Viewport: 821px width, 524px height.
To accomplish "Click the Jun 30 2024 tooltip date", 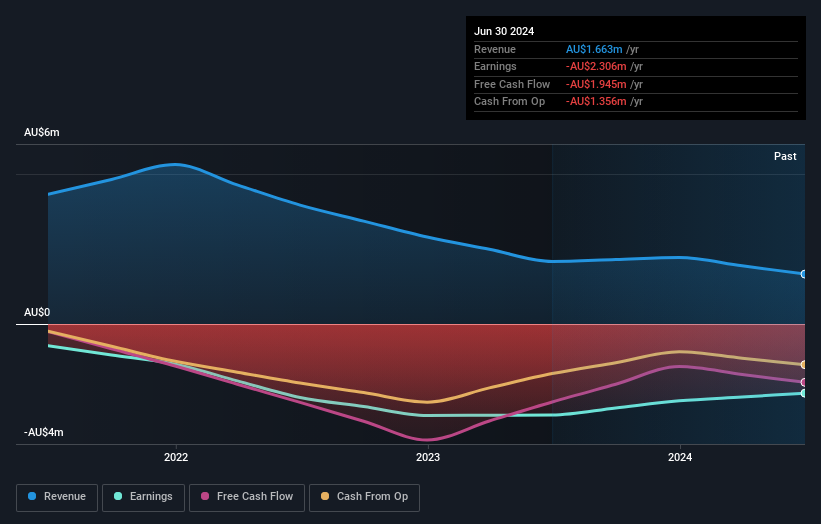I will [x=504, y=31].
